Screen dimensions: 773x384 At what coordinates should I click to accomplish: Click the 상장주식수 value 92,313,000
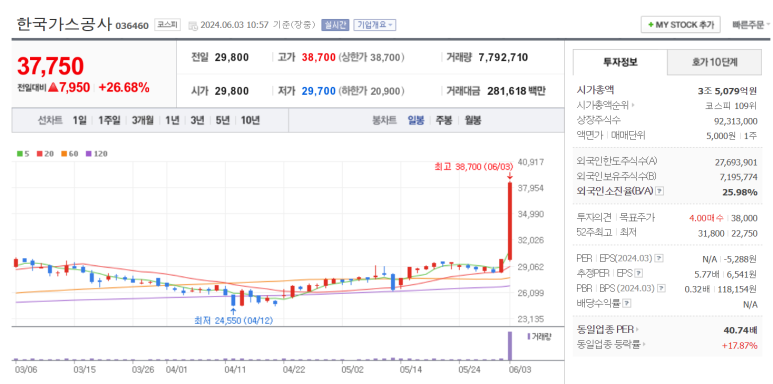click(x=736, y=121)
